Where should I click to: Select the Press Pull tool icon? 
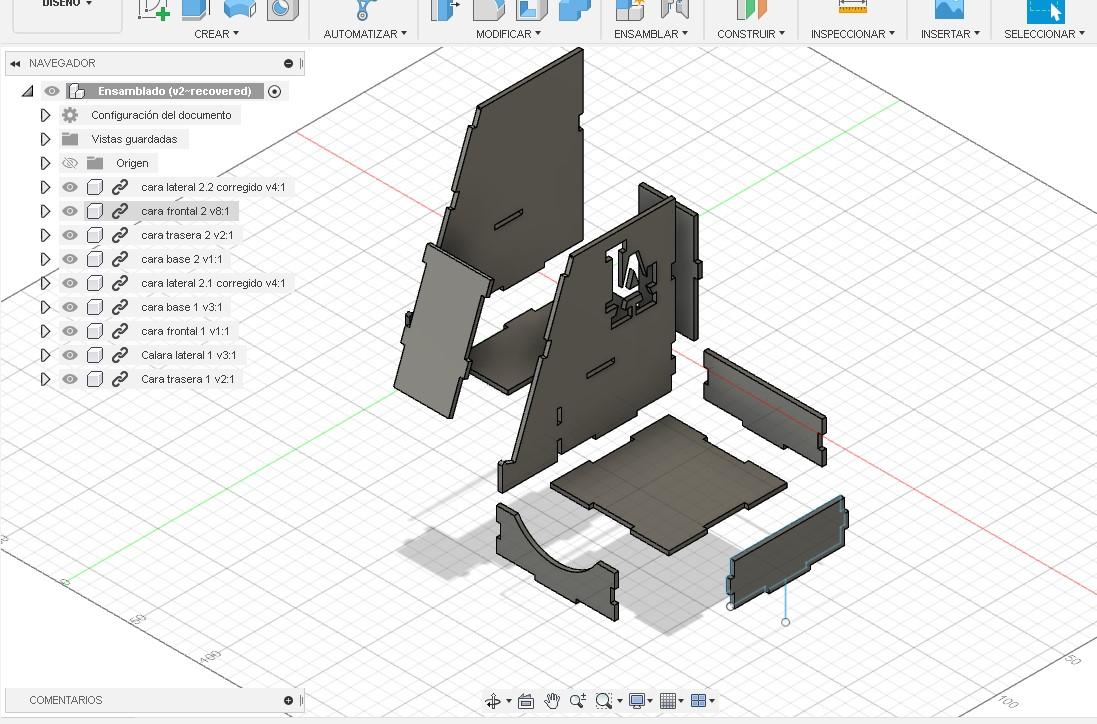(x=446, y=9)
